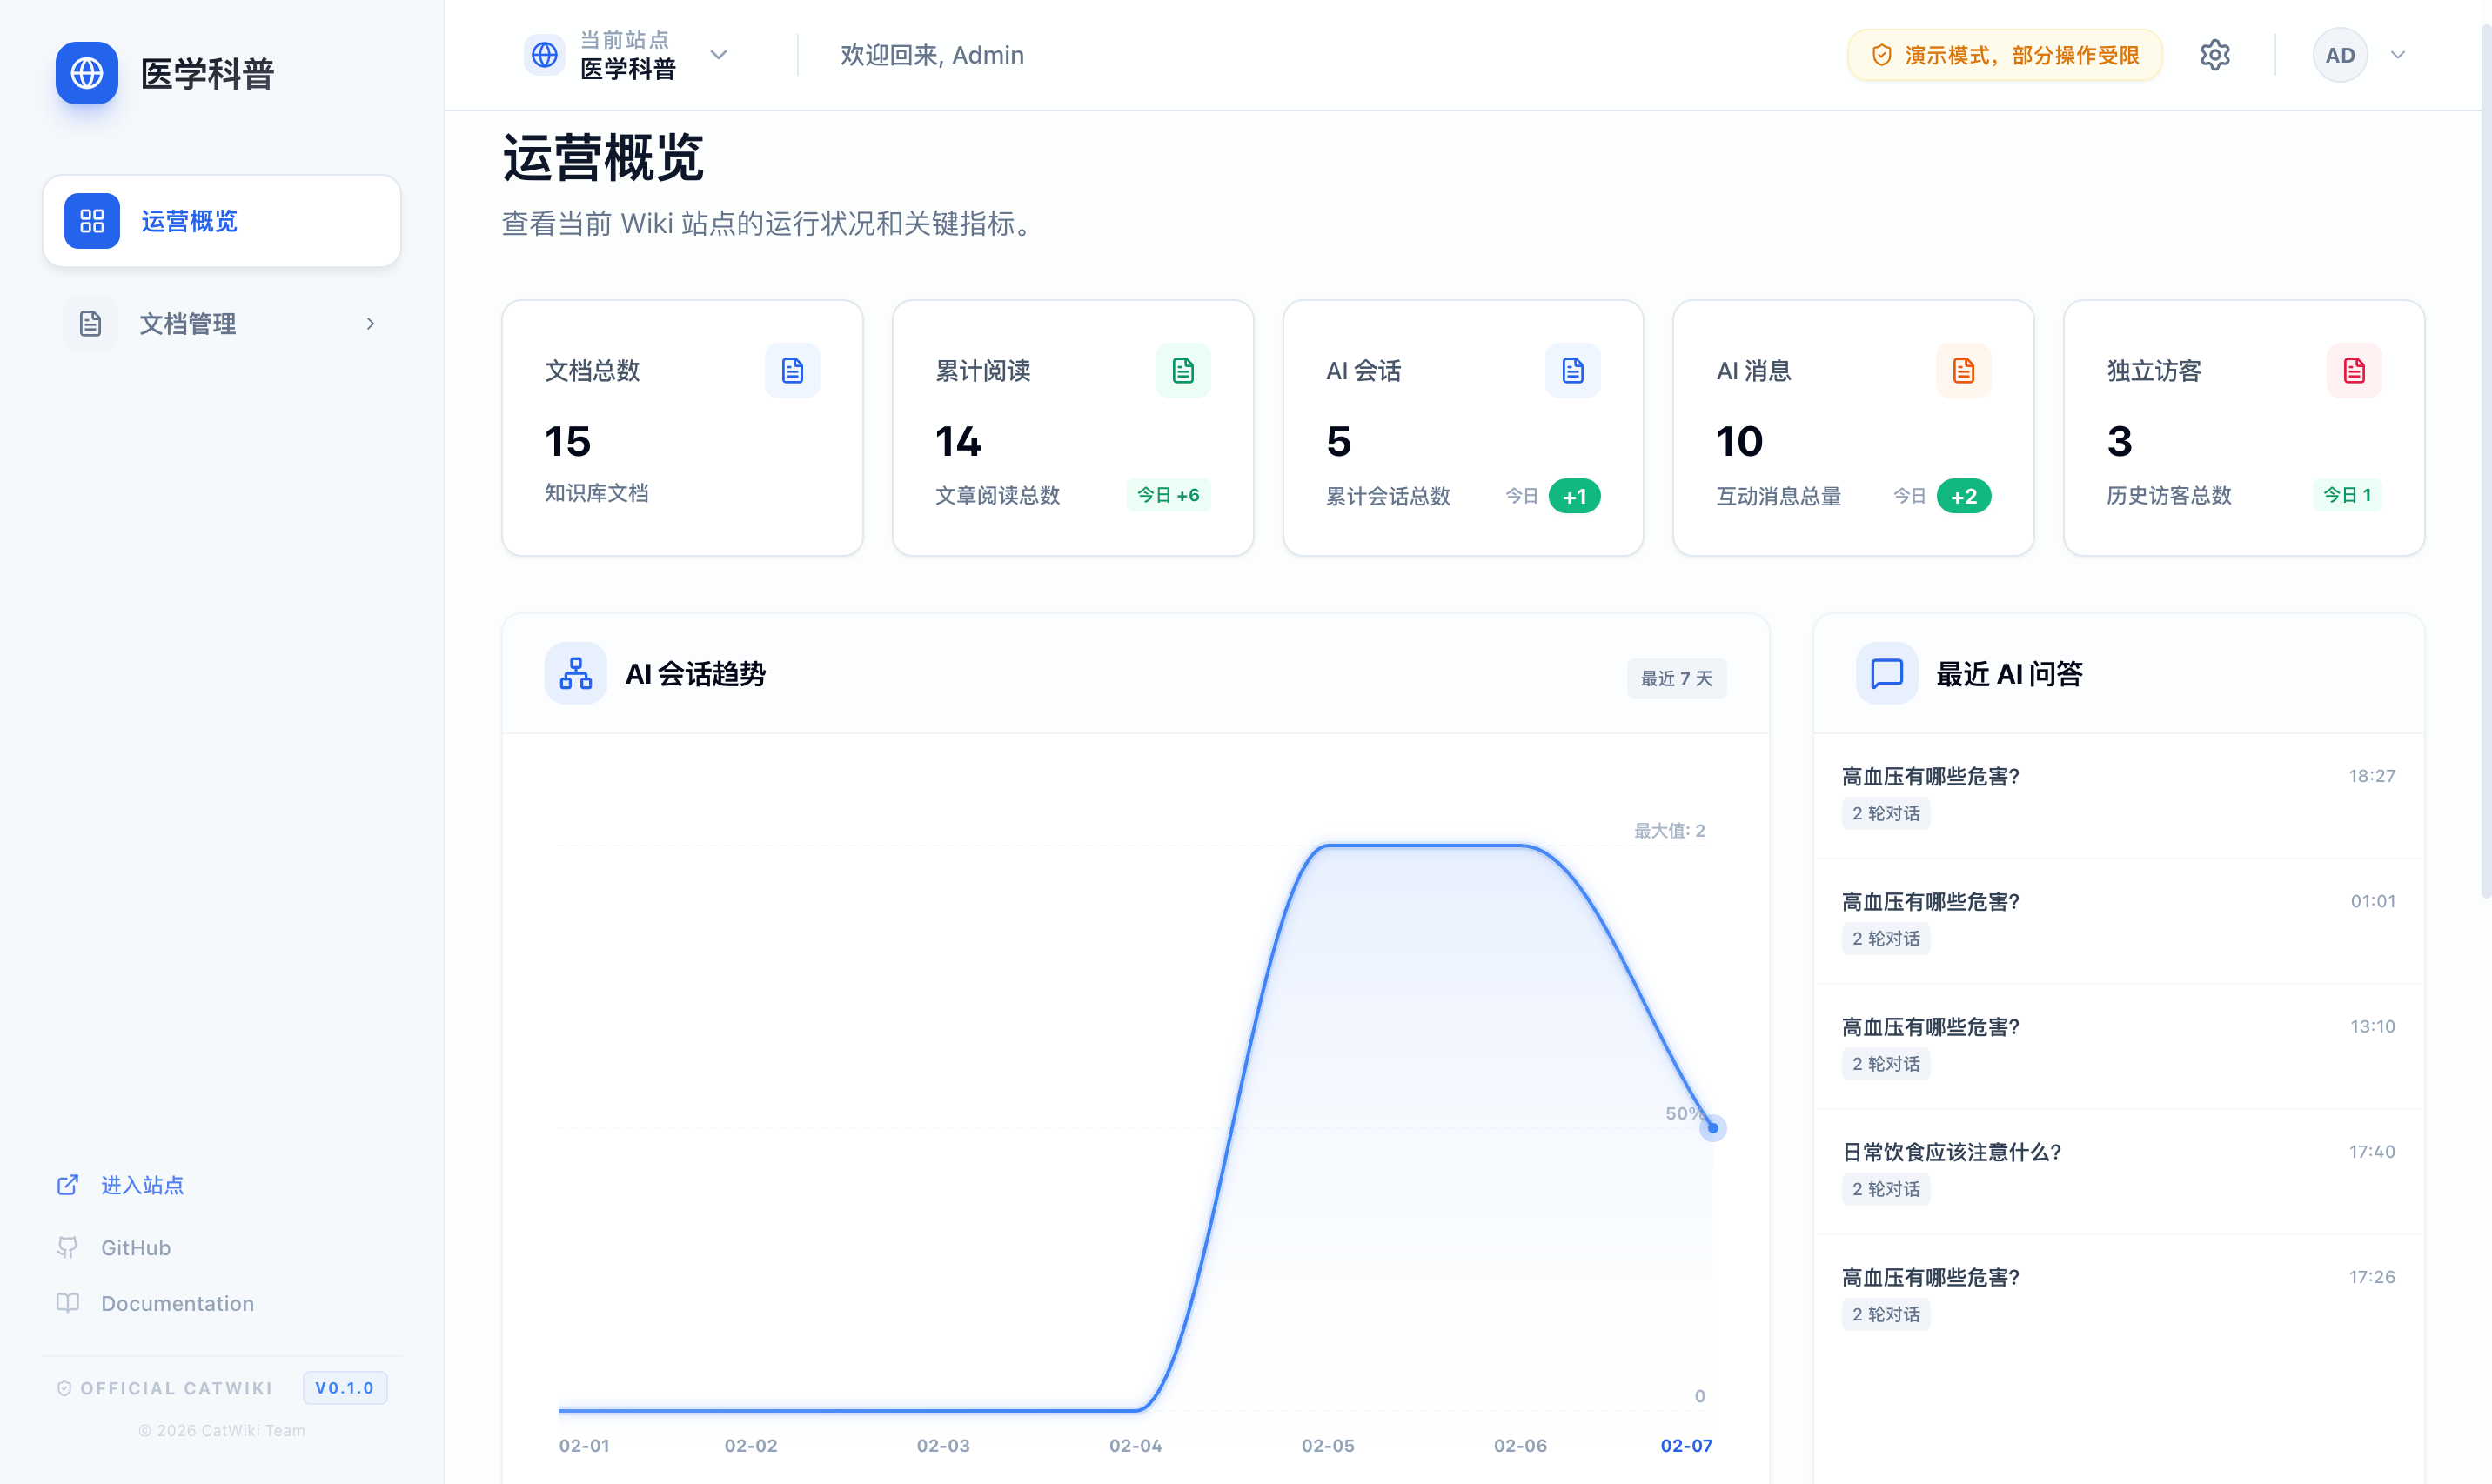2492x1484 pixels.
Task: Click the 累计阅读 card green icon
Action: [1183, 371]
